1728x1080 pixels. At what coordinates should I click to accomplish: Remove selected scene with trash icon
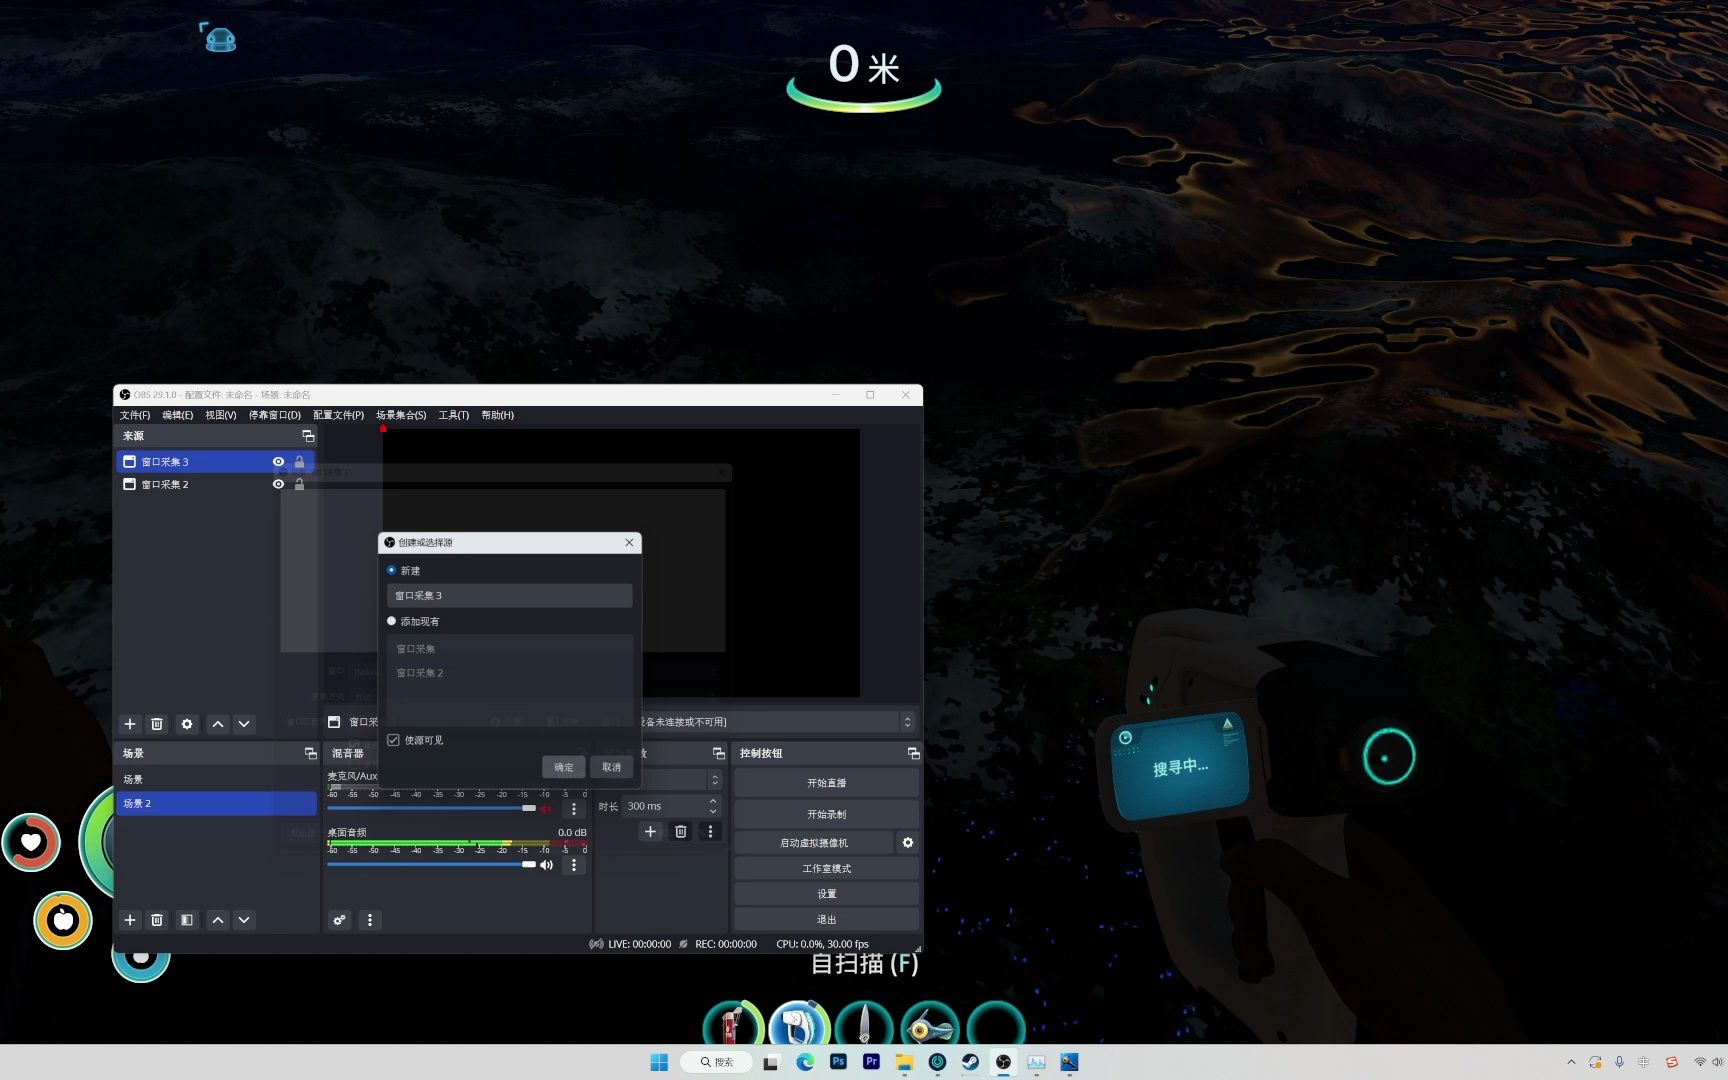157,920
